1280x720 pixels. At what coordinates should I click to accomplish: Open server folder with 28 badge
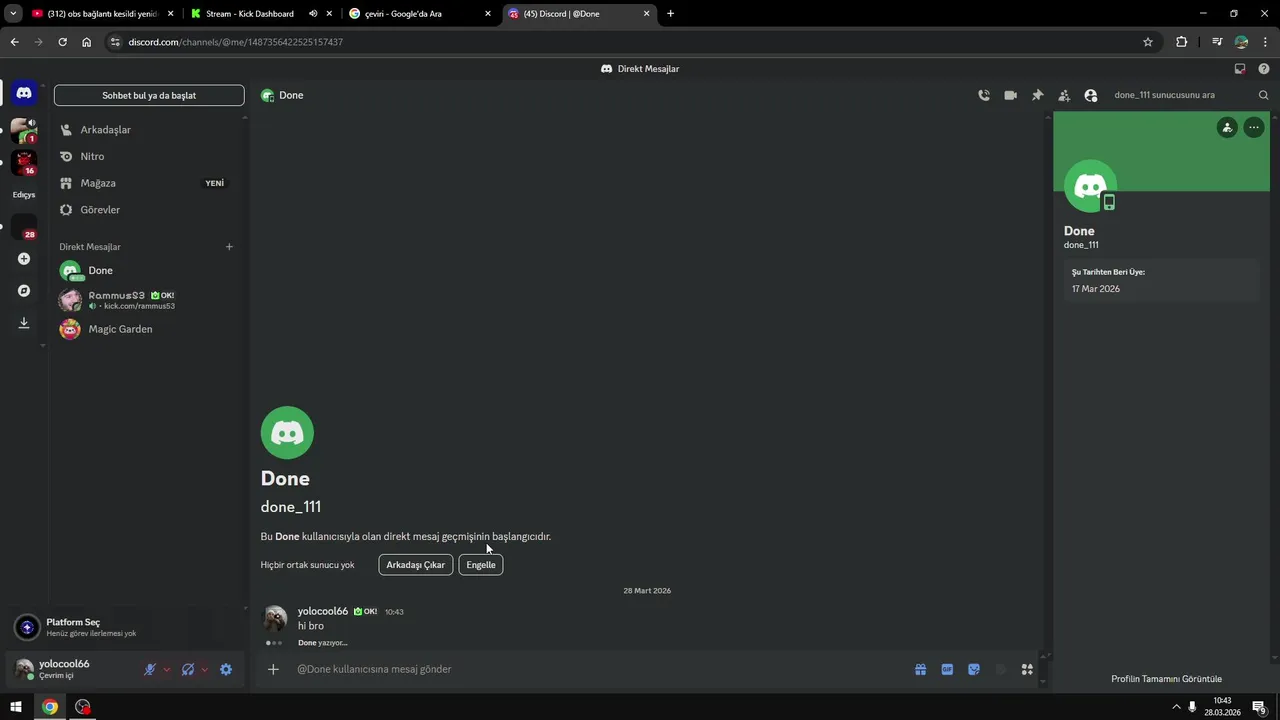pyautogui.click(x=24, y=226)
